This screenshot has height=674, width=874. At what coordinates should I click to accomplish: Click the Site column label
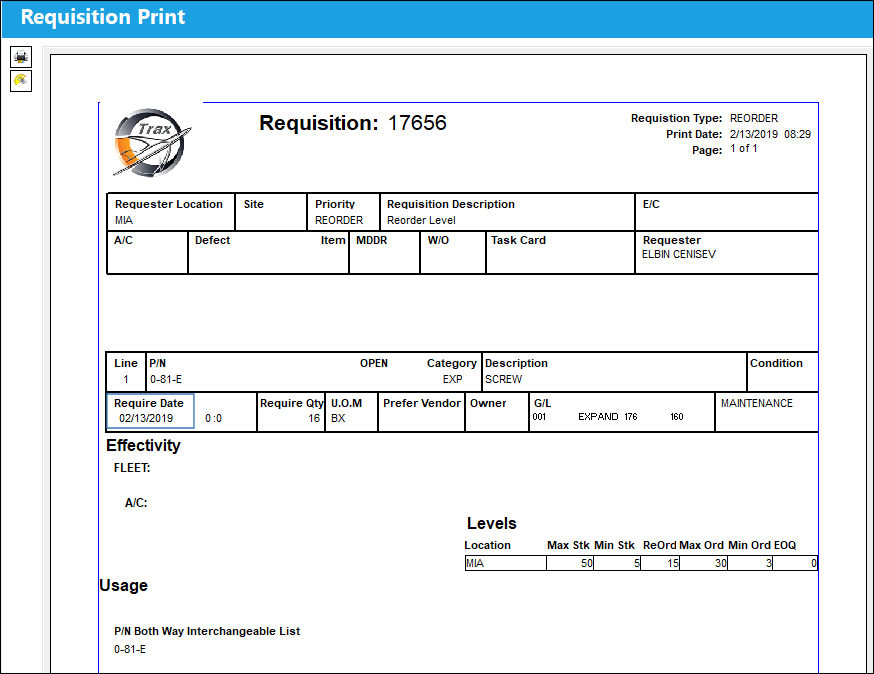(x=254, y=204)
